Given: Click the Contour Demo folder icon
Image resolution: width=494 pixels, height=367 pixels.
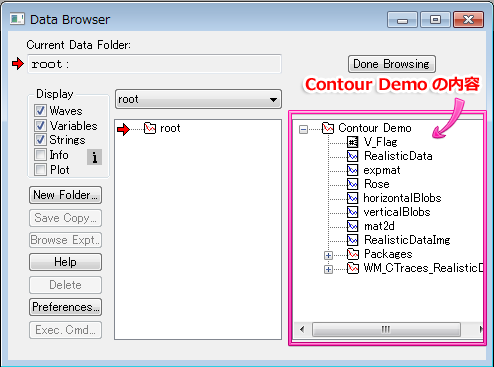Looking at the screenshot, I should click(x=328, y=128).
